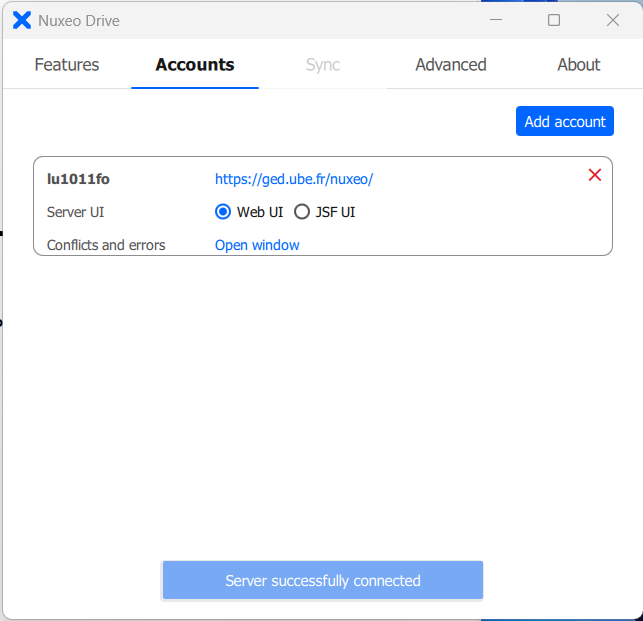The height and width of the screenshot is (621, 643).
Task: Close the Nuxeo Drive window
Action: (613, 20)
